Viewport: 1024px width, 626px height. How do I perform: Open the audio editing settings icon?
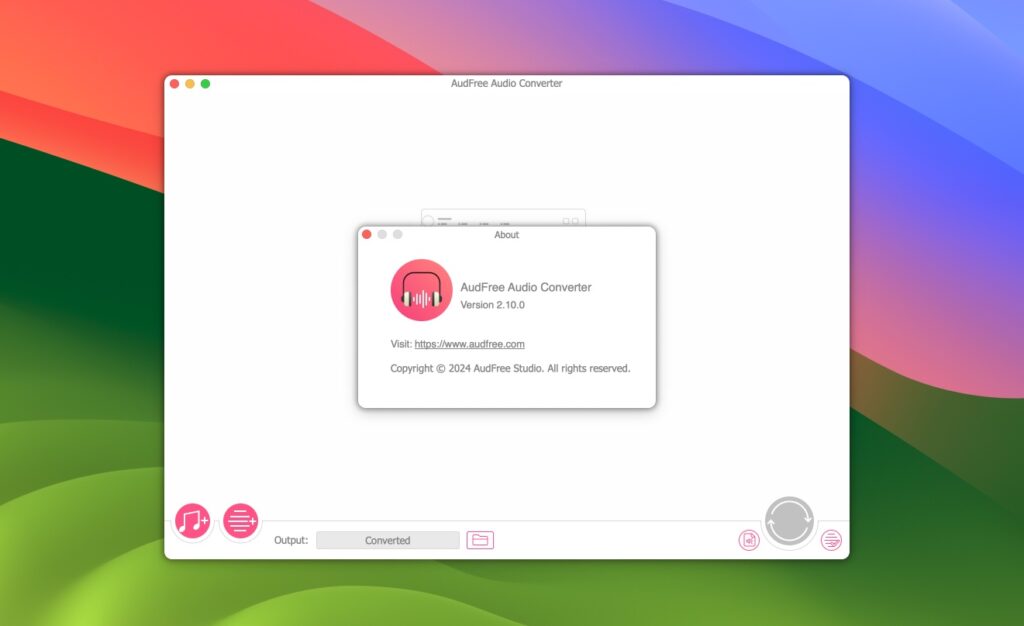pos(830,540)
